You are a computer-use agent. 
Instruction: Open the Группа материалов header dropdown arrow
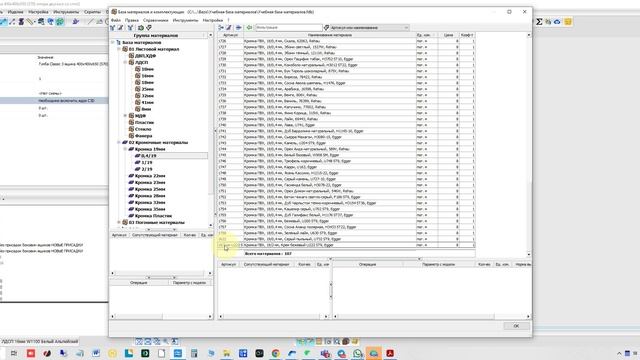point(211,36)
